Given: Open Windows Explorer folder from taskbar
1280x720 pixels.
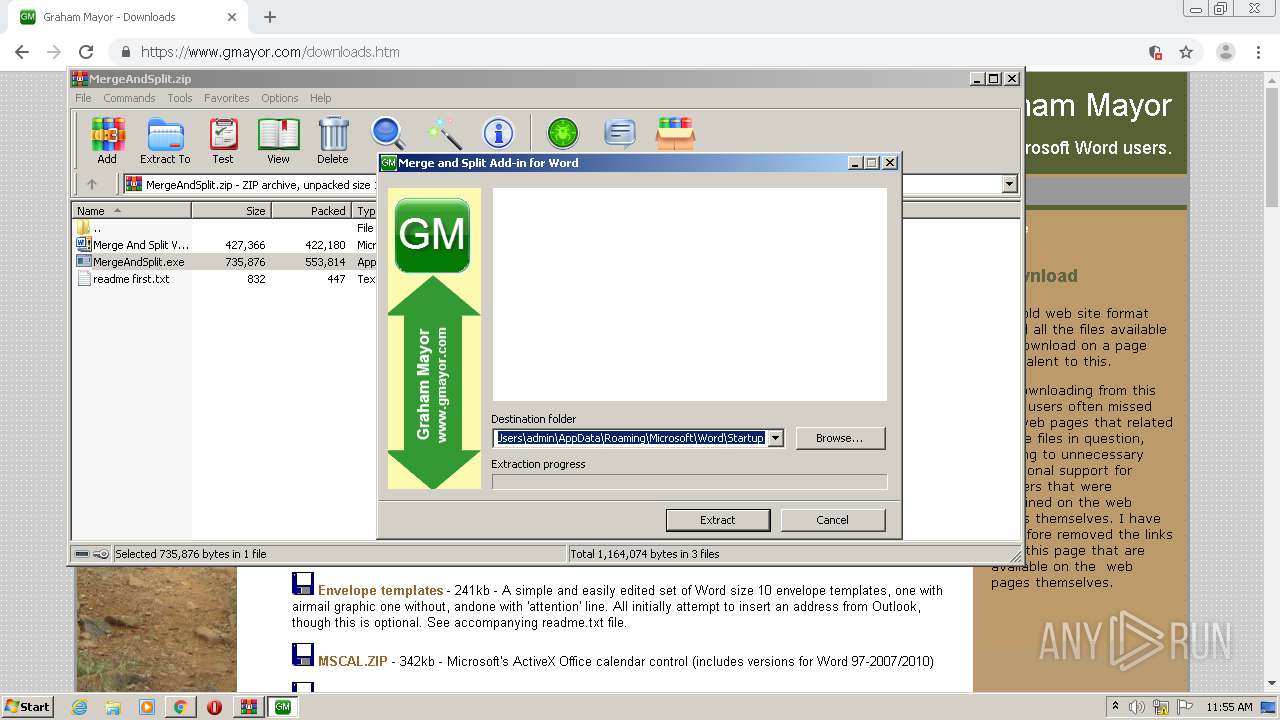Looking at the screenshot, I should (113, 707).
